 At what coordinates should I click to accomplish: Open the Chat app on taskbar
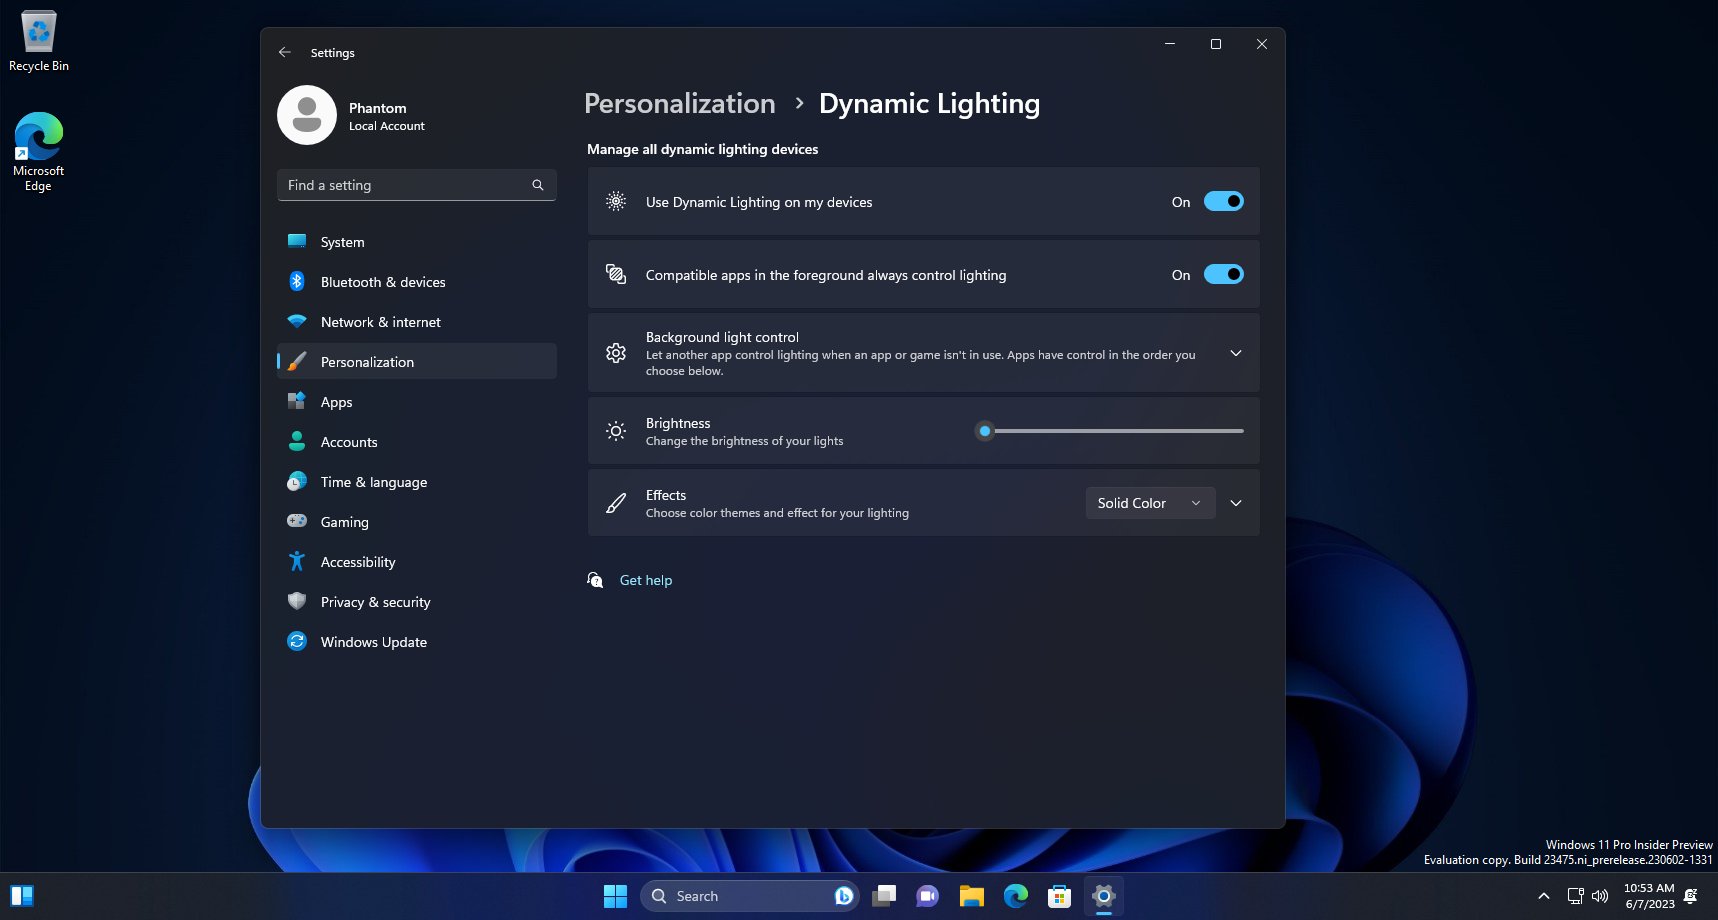pos(928,896)
